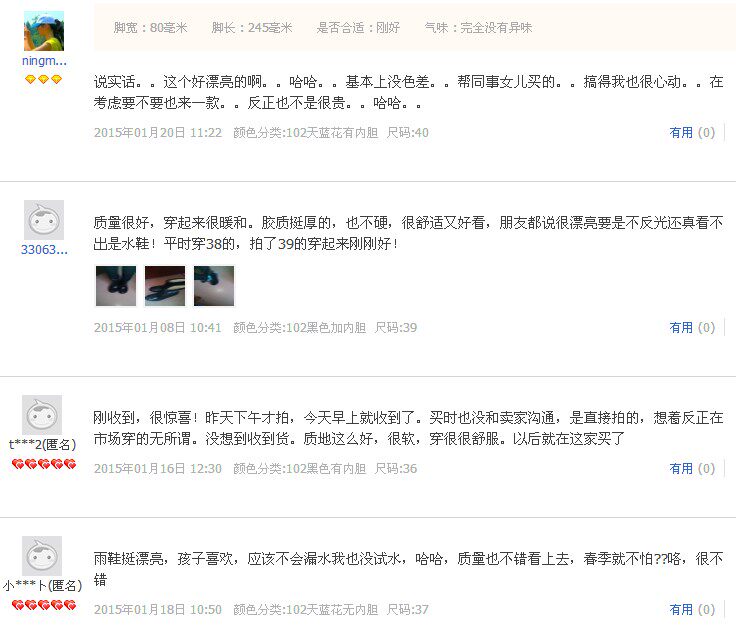Viewport: 736px width, 625px height.
Task: Click ningm... gold diamond rating icons
Action: click(43, 79)
